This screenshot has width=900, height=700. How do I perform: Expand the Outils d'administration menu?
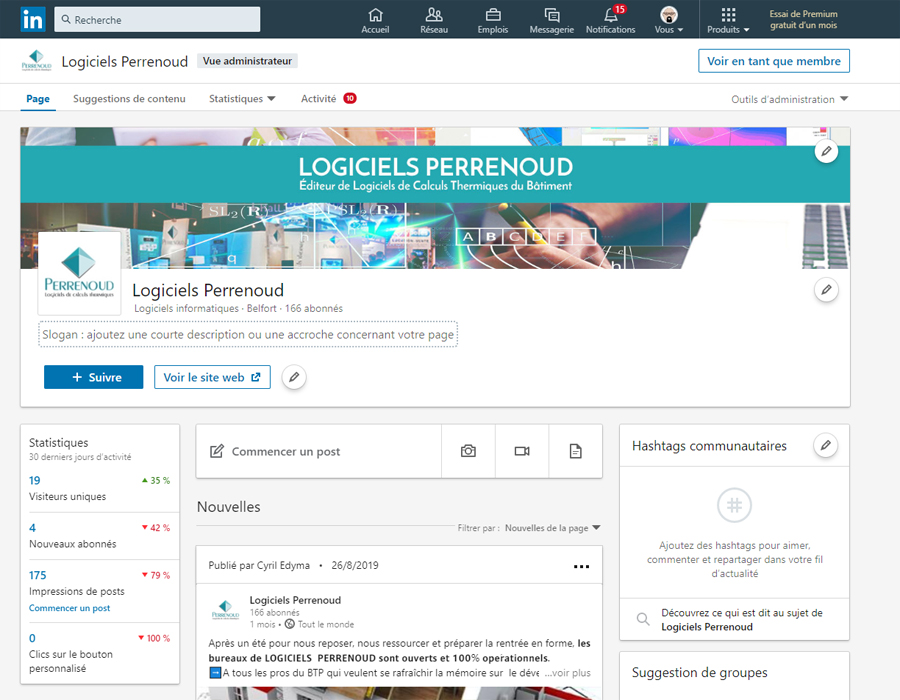(789, 98)
